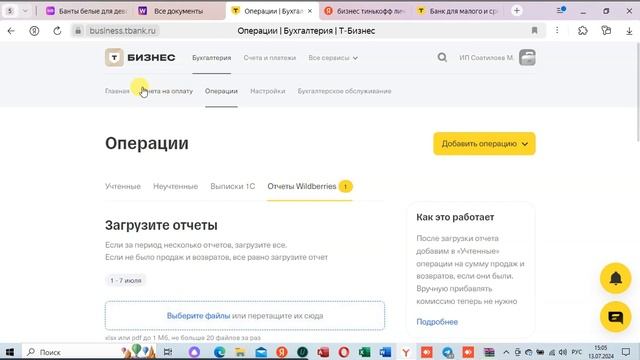Open the taskbar clock and date
The image size is (640, 360).
(x=601, y=352)
